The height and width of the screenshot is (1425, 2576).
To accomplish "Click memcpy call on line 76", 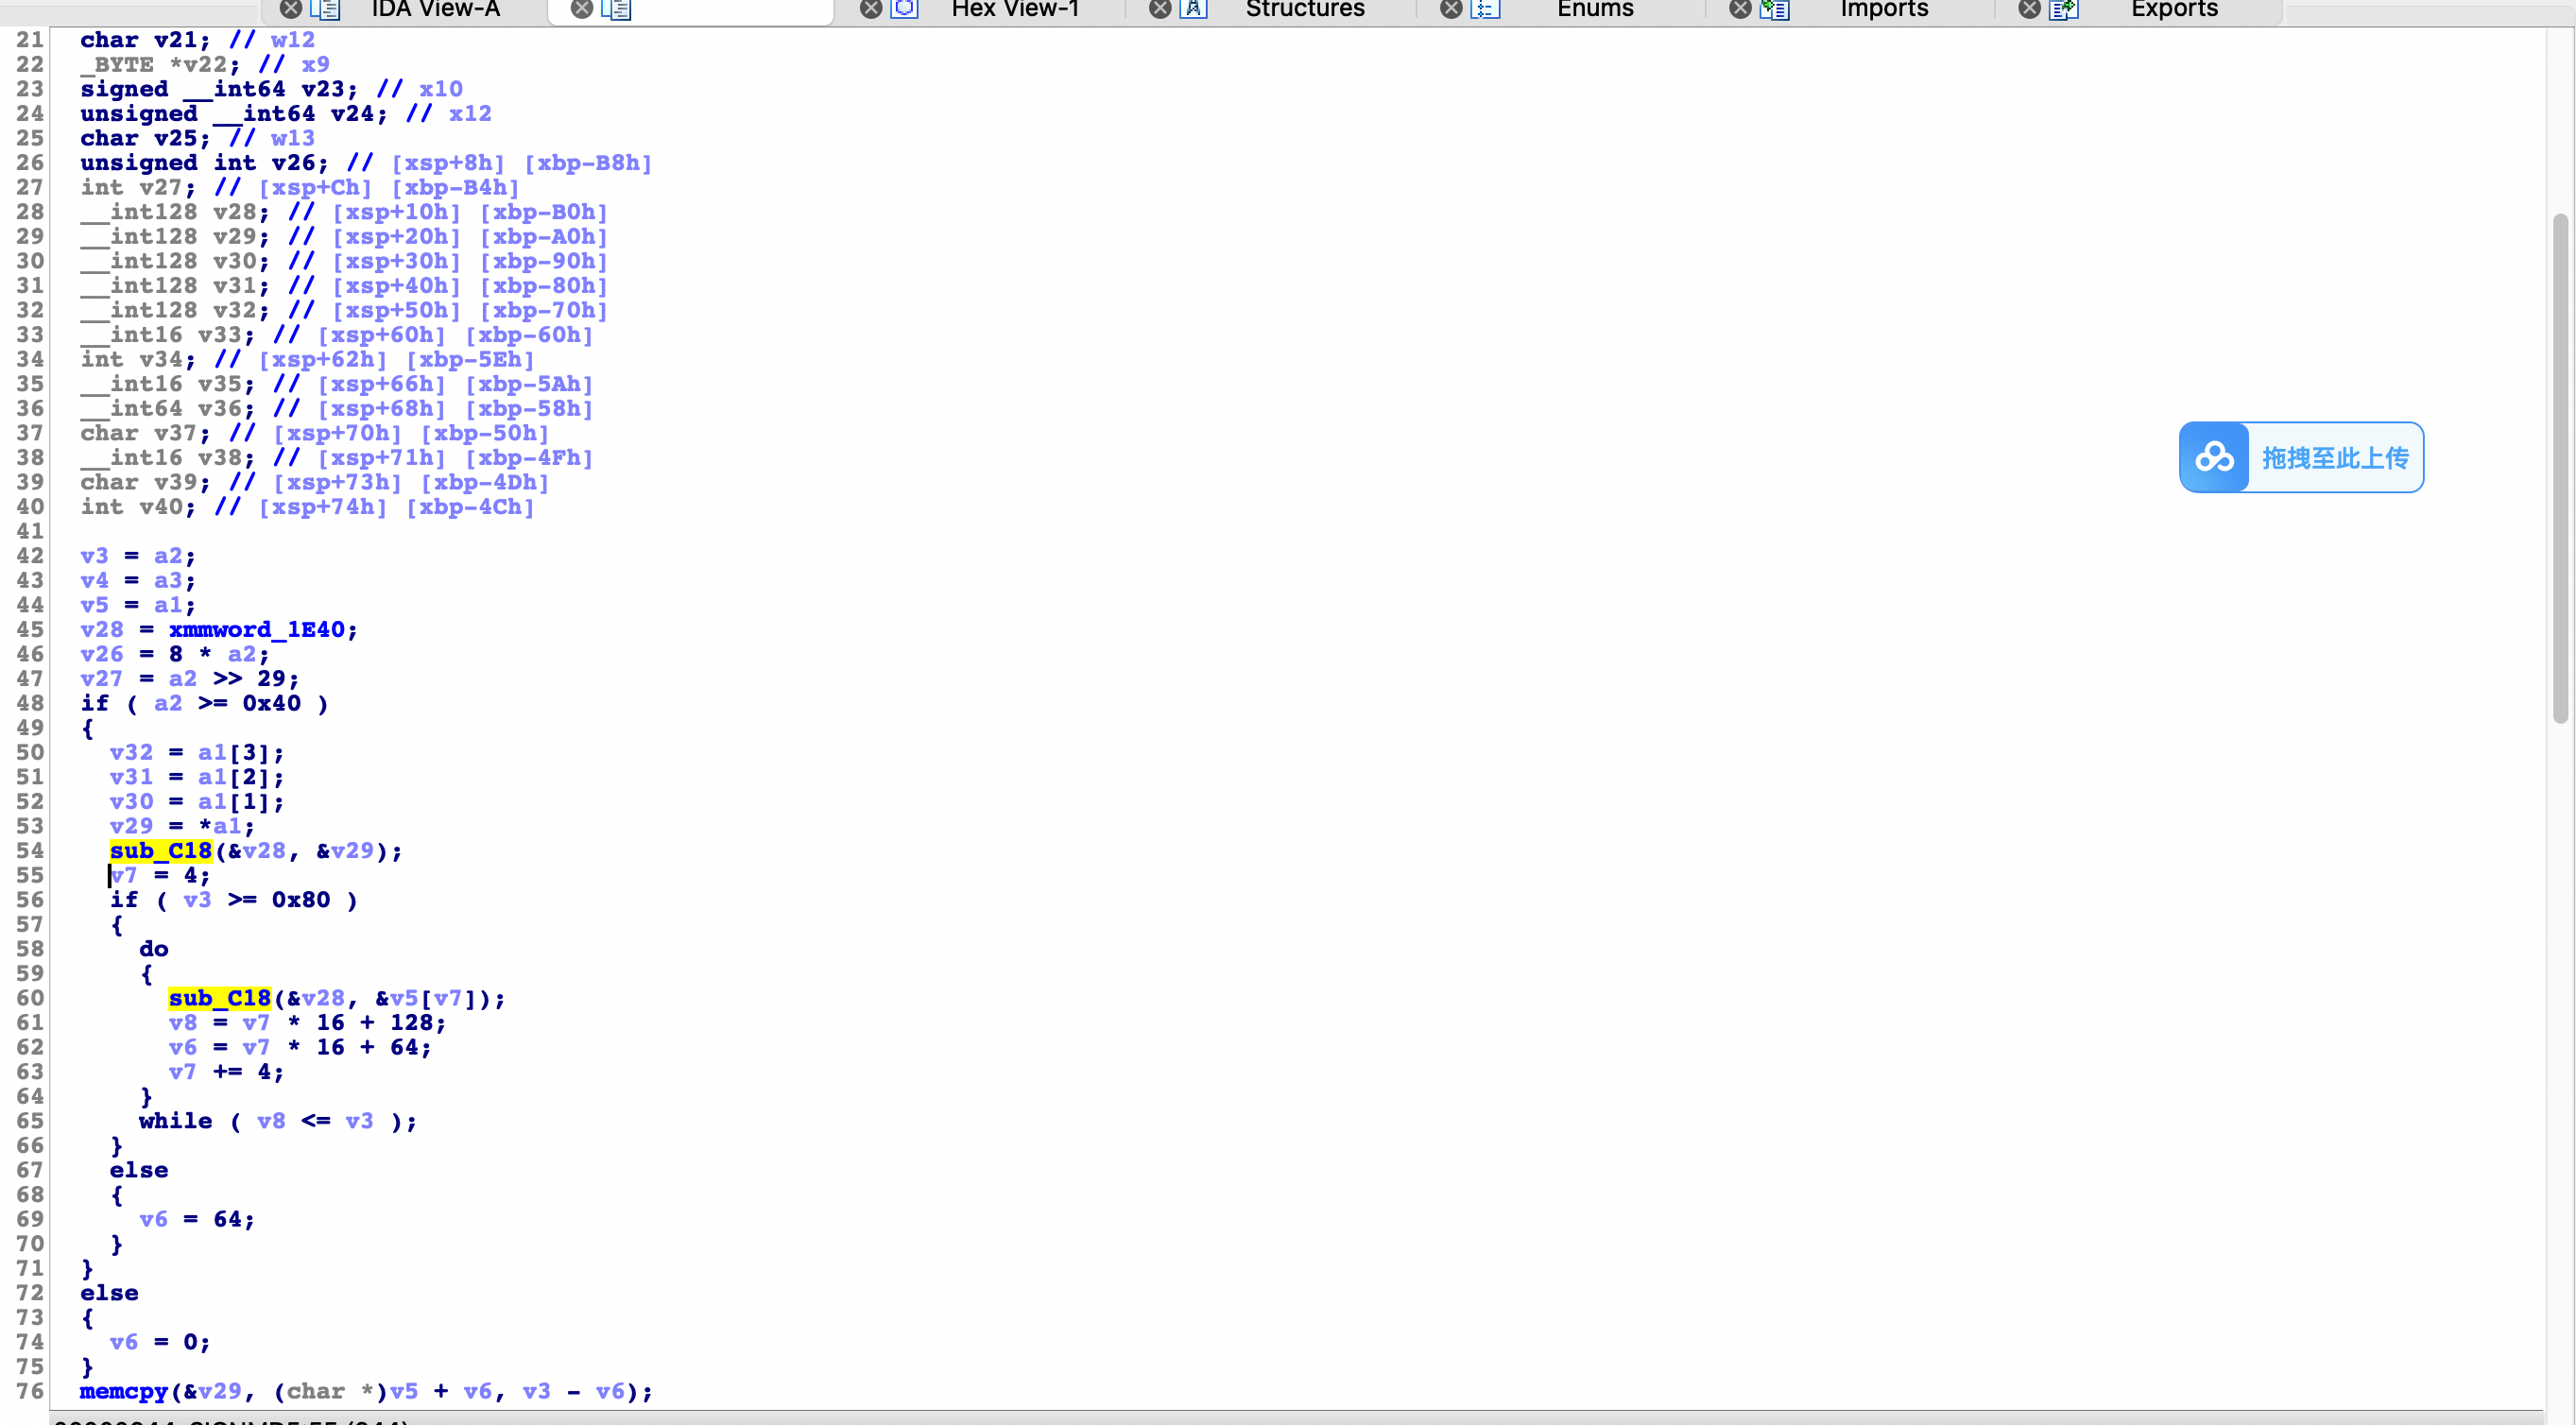I will point(124,1391).
